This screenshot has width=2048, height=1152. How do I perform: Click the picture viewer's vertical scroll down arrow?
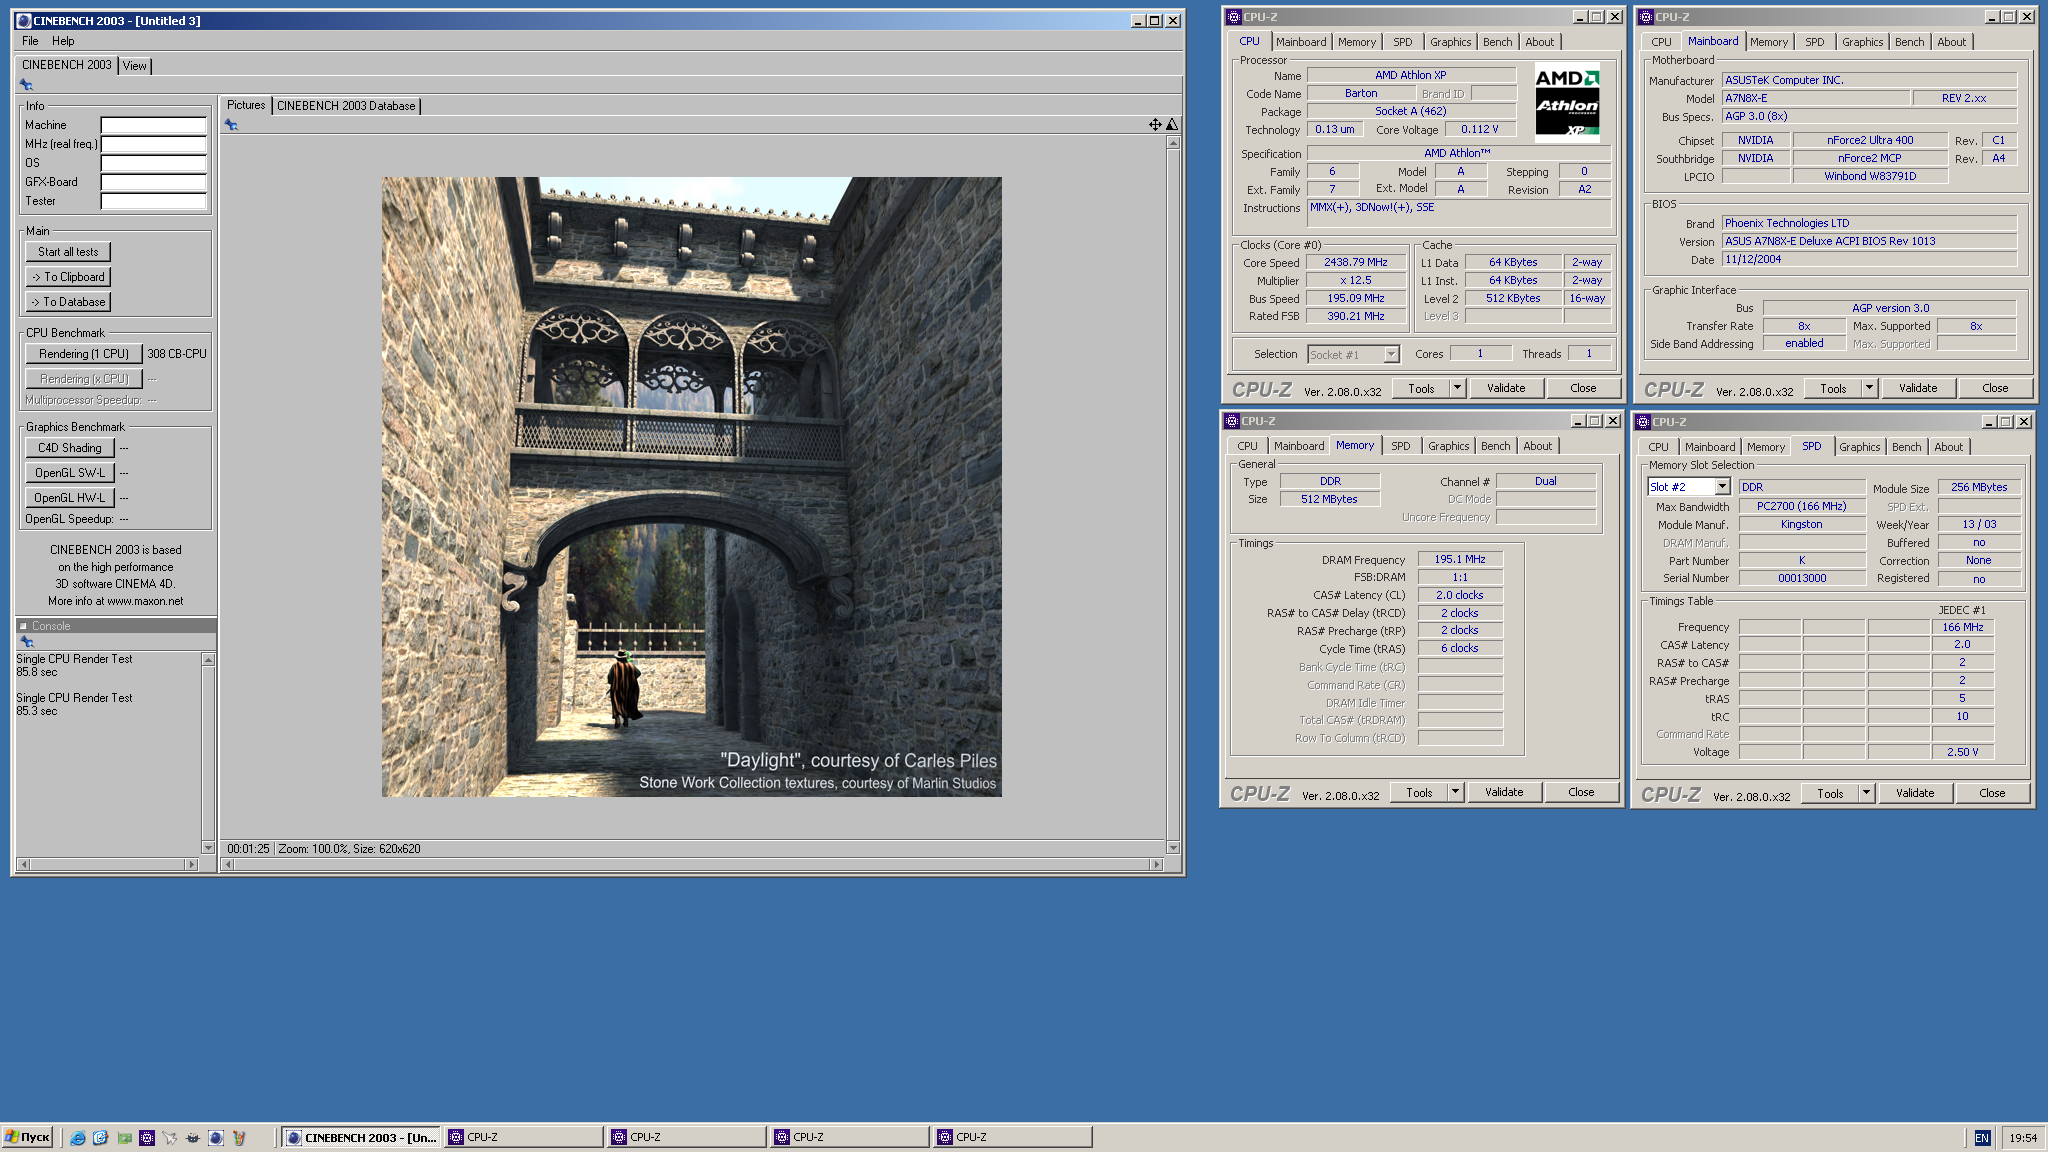coord(1173,848)
